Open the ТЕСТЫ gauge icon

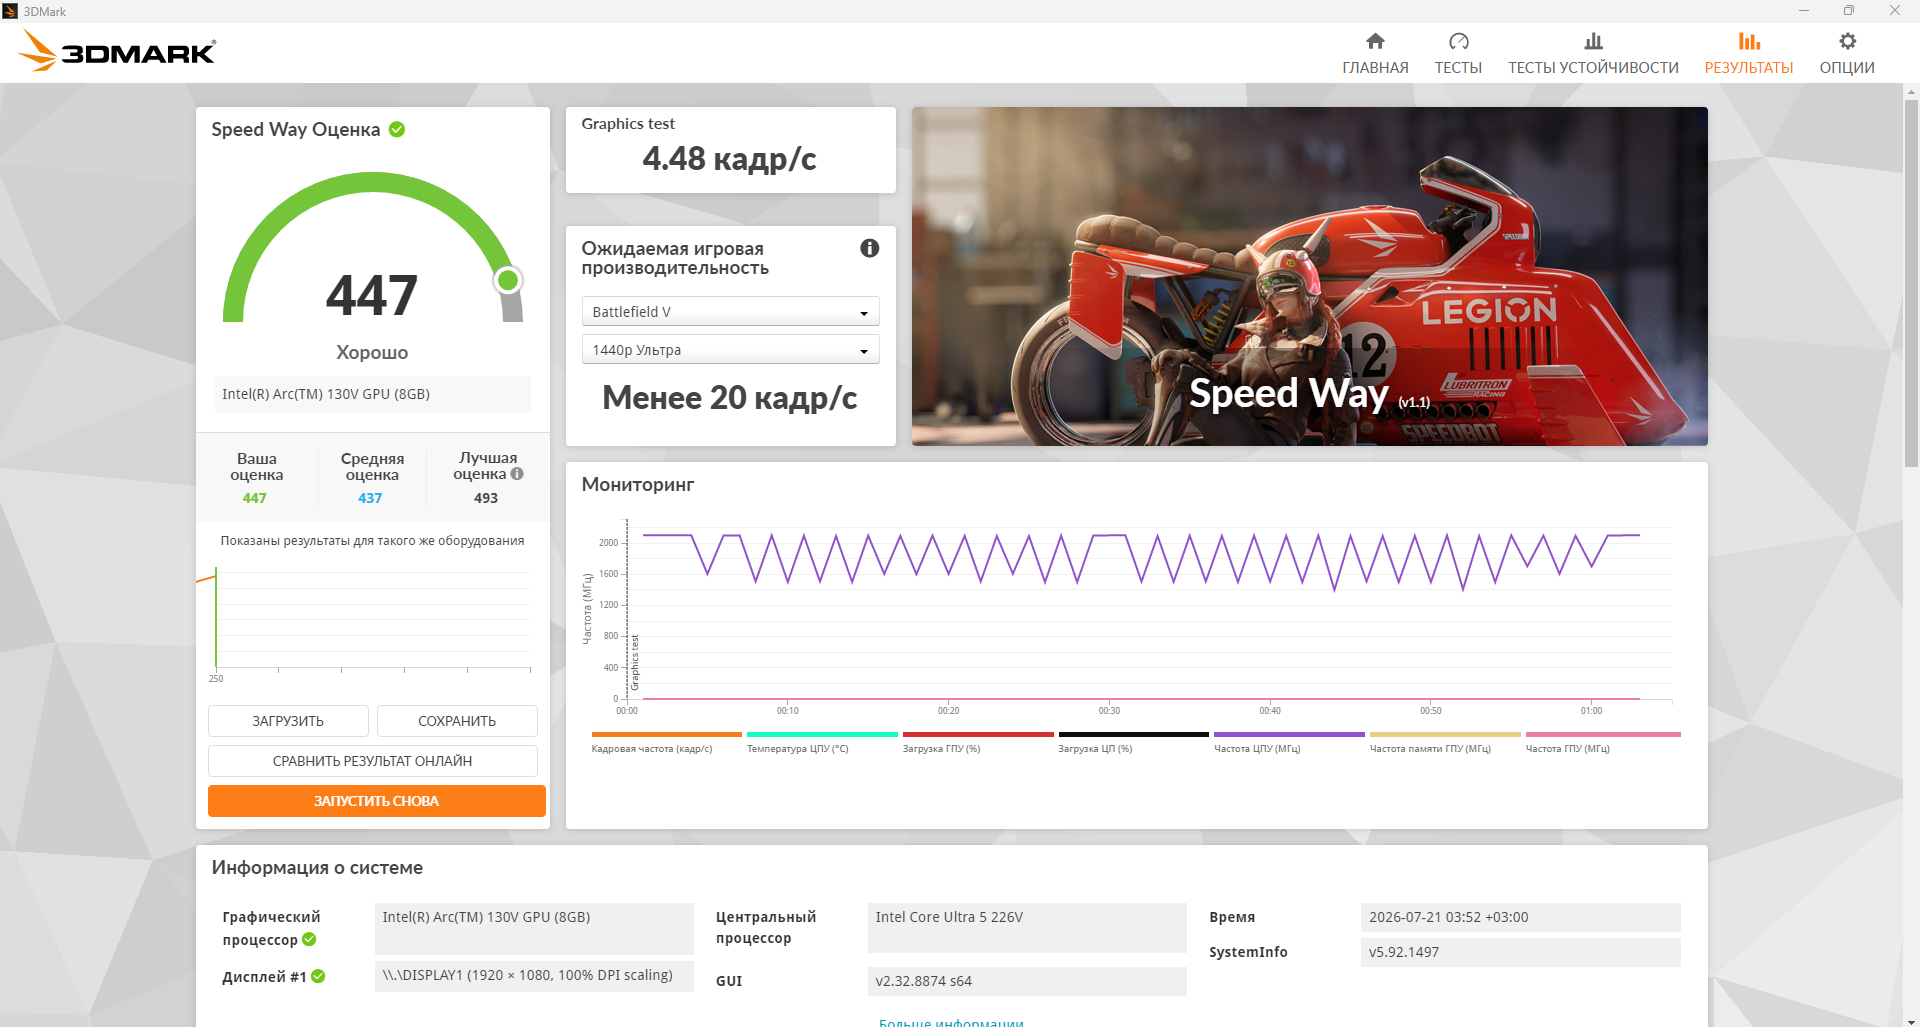click(1458, 41)
